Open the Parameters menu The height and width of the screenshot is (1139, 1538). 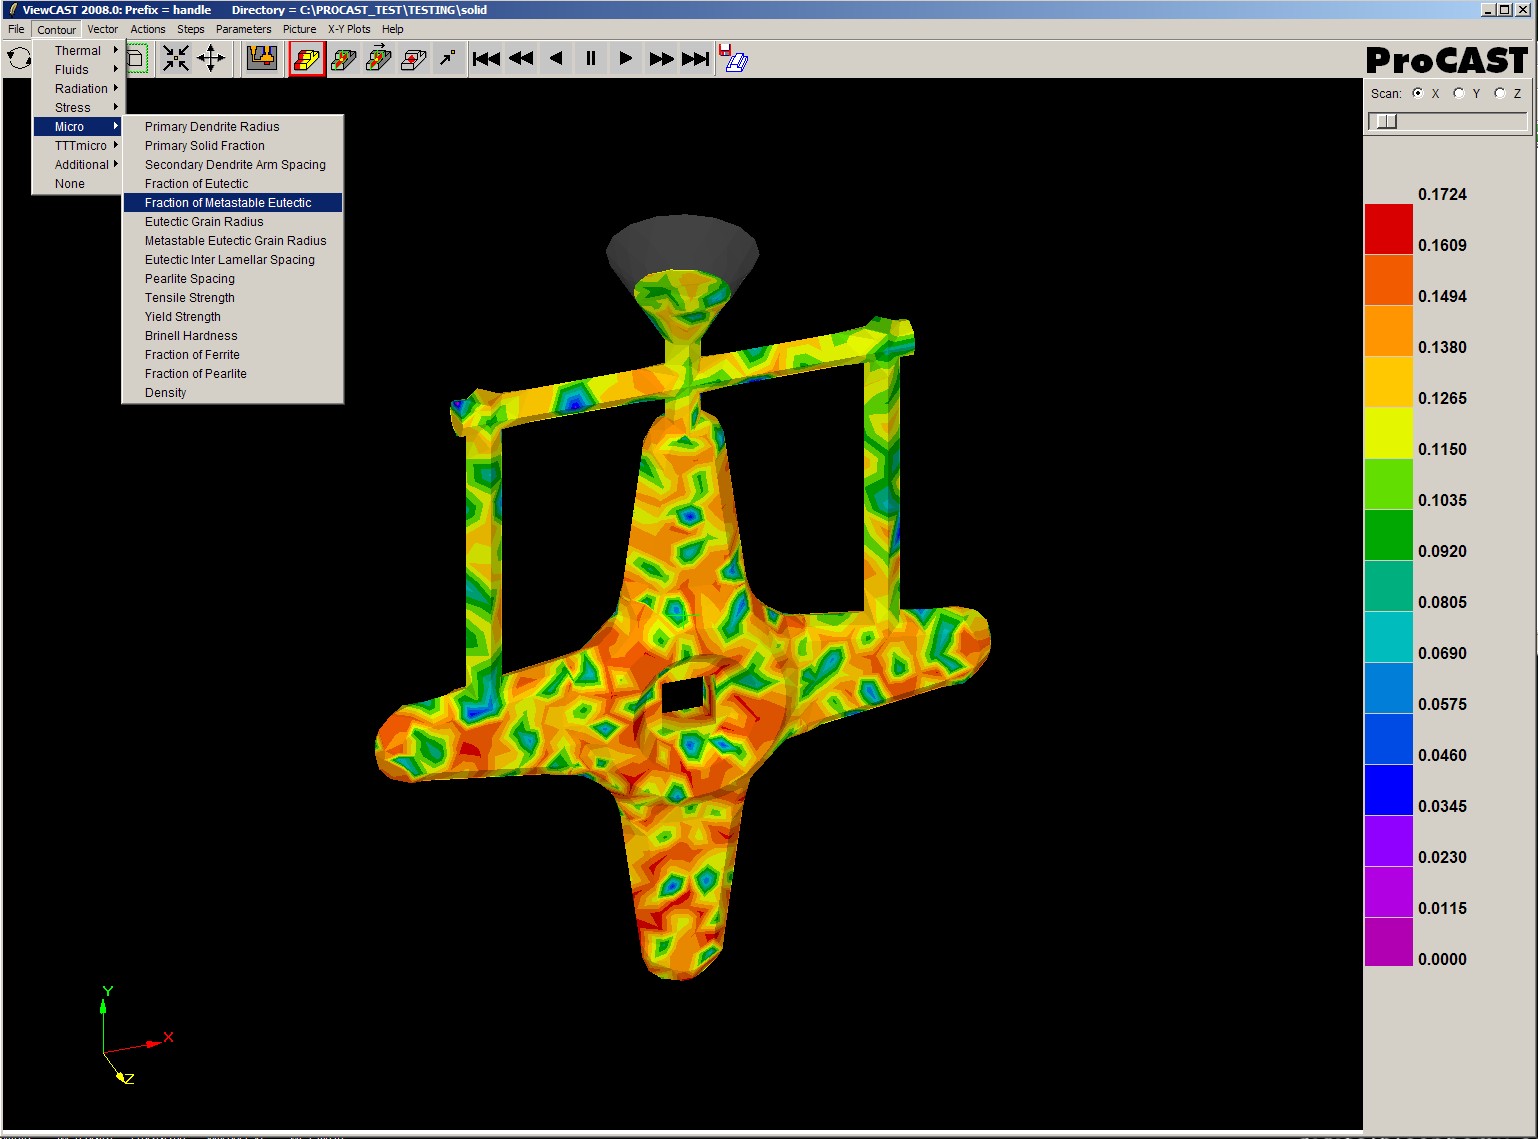(243, 29)
